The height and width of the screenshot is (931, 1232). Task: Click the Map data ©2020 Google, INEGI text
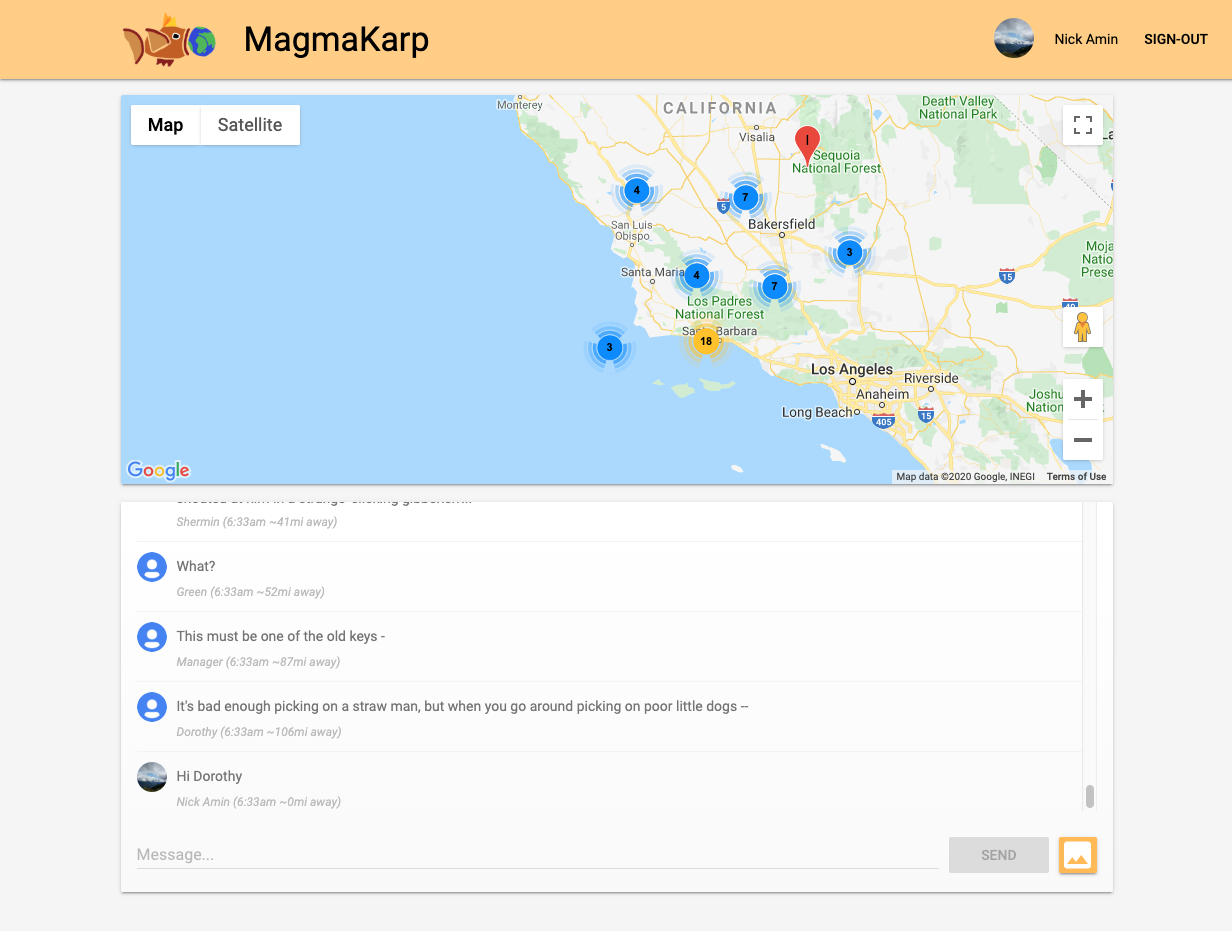966,477
